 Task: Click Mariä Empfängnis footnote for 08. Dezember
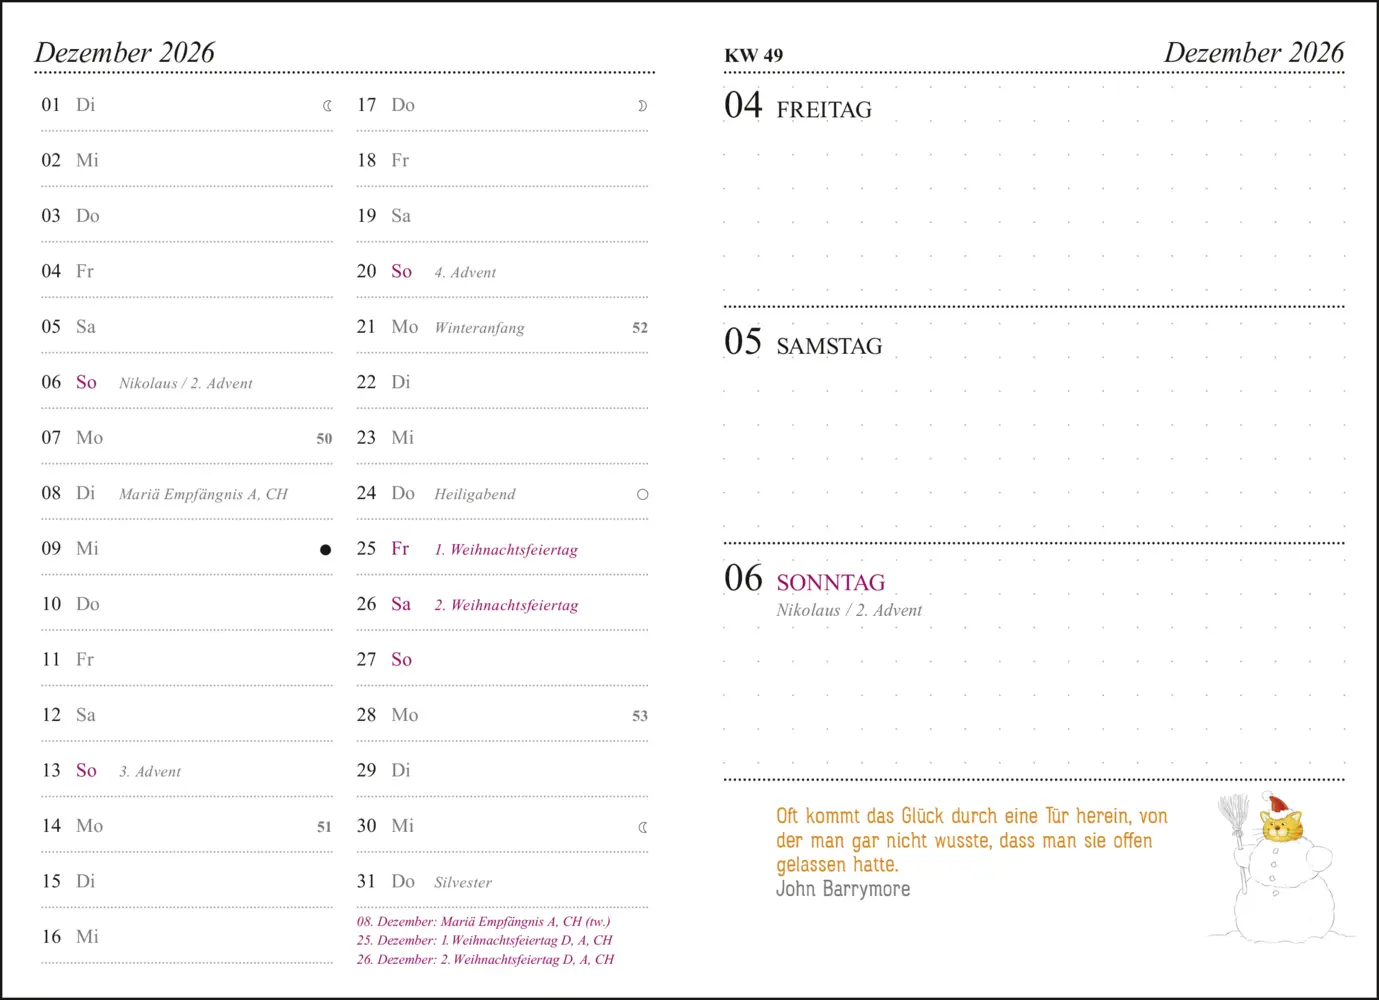click(484, 922)
